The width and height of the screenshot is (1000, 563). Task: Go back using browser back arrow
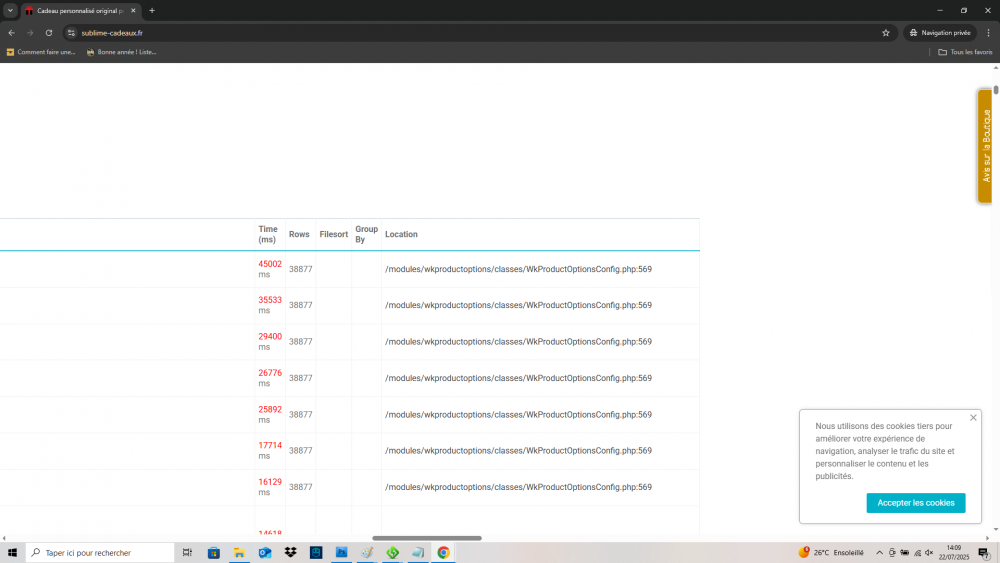point(11,33)
